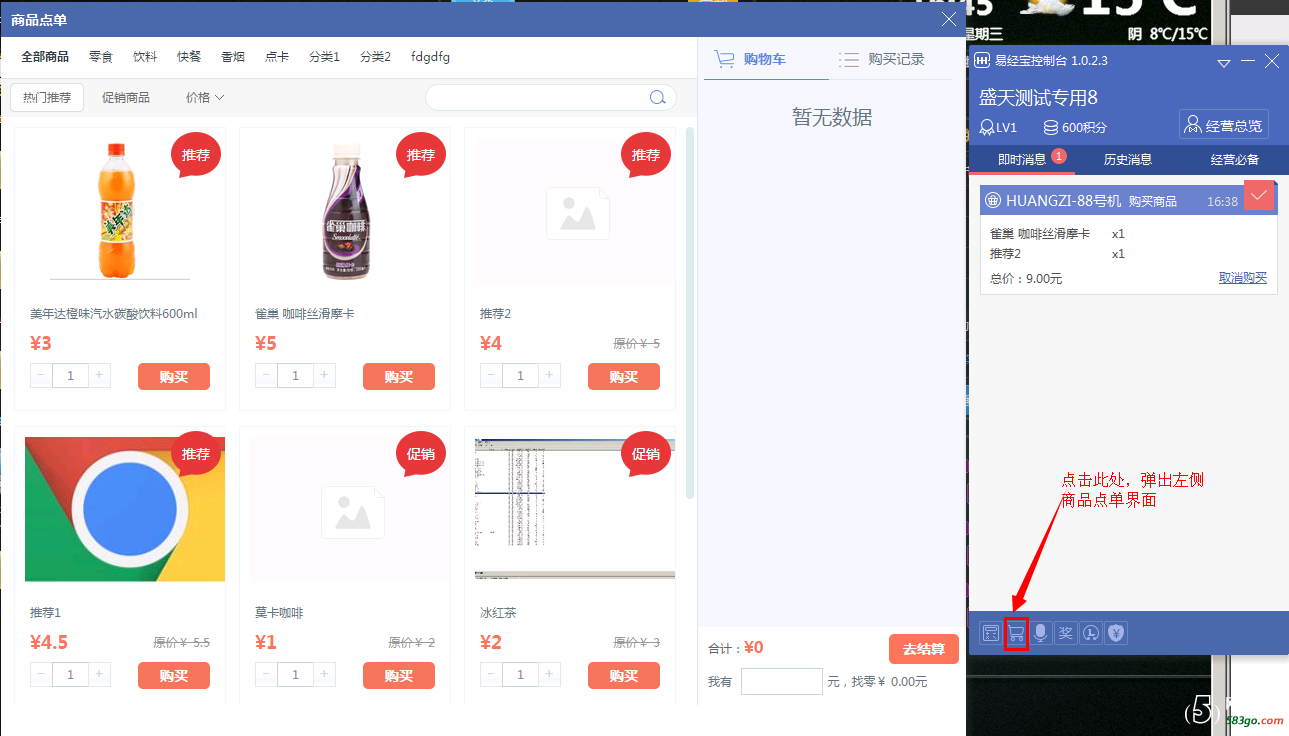Viewport: 1289px width, 736px height.
Task: Increase quantity of 美年达 orange soda
Action: coord(99,376)
